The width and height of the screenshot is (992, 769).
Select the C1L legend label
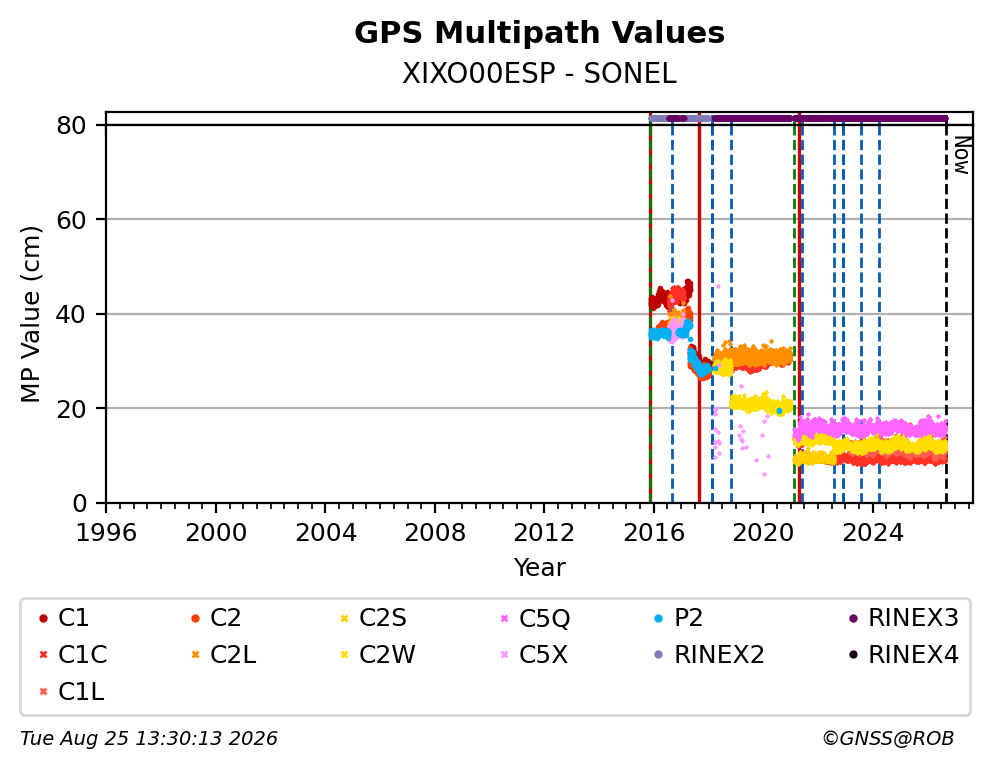click(81, 692)
